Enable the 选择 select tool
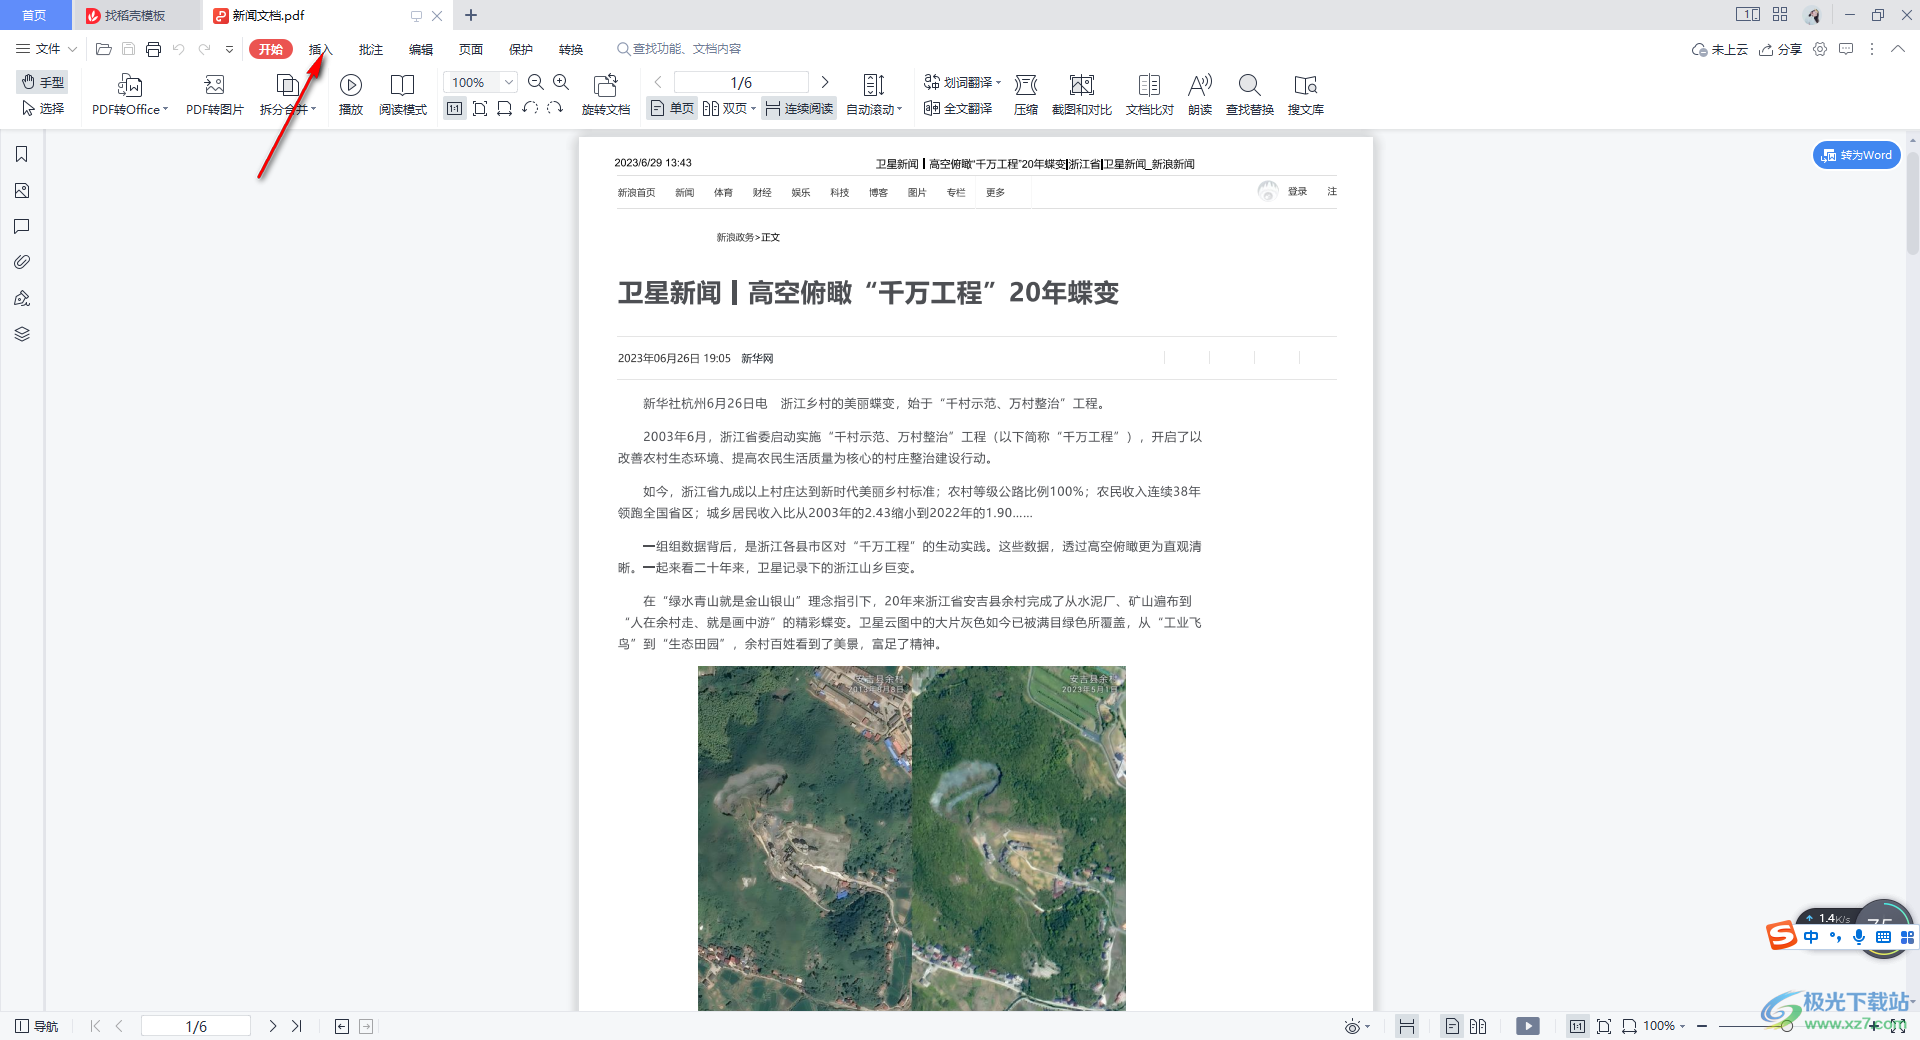 (x=43, y=108)
